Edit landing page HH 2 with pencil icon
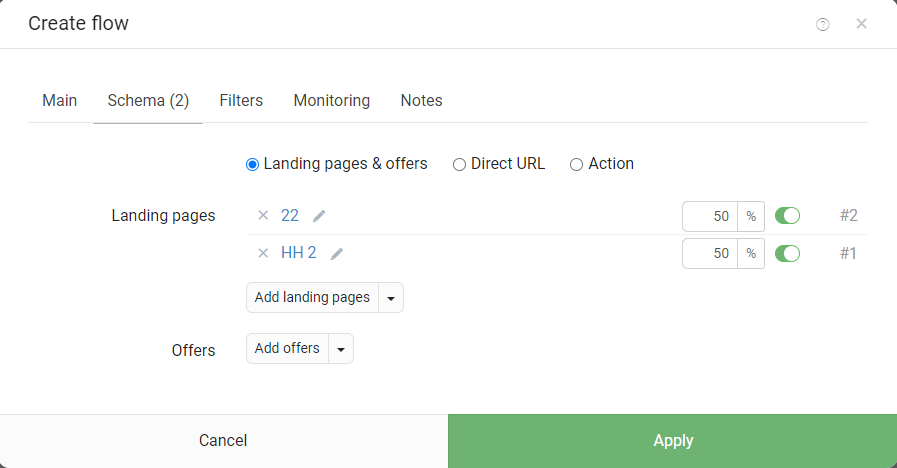 coord(337,253)
